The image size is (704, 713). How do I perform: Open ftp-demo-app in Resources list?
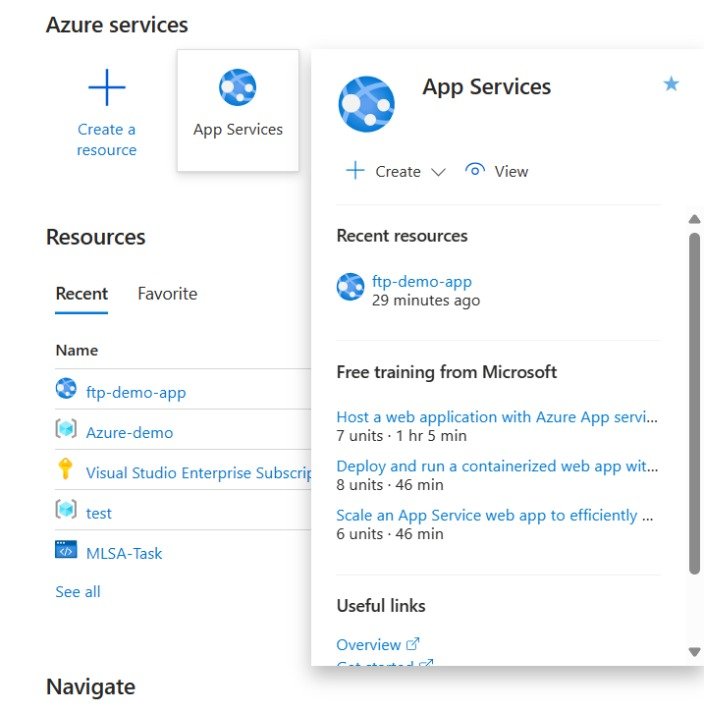coord(136,392)
